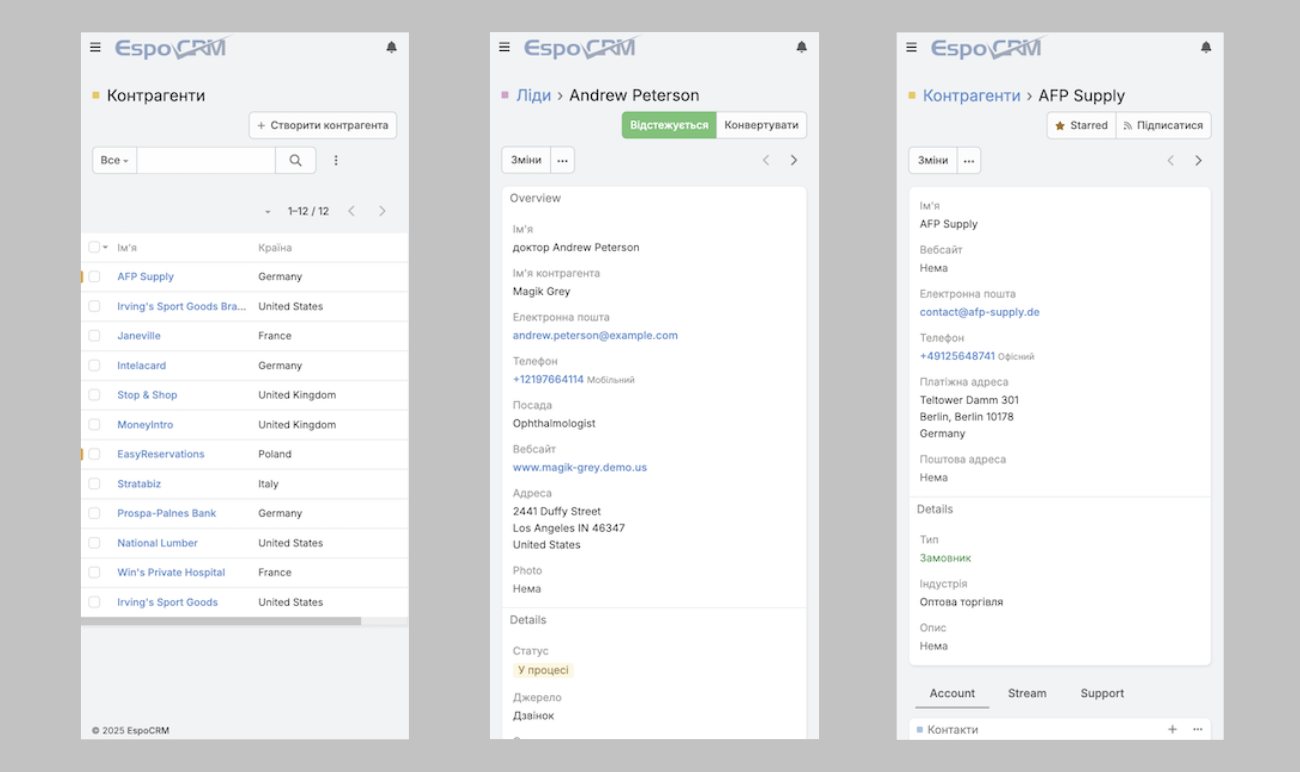This screenshot has height=772, width=1300.
Task: Open notifications bell in Andrew Peterson panel
Action: pyautogui.click(x=801, y=47)
